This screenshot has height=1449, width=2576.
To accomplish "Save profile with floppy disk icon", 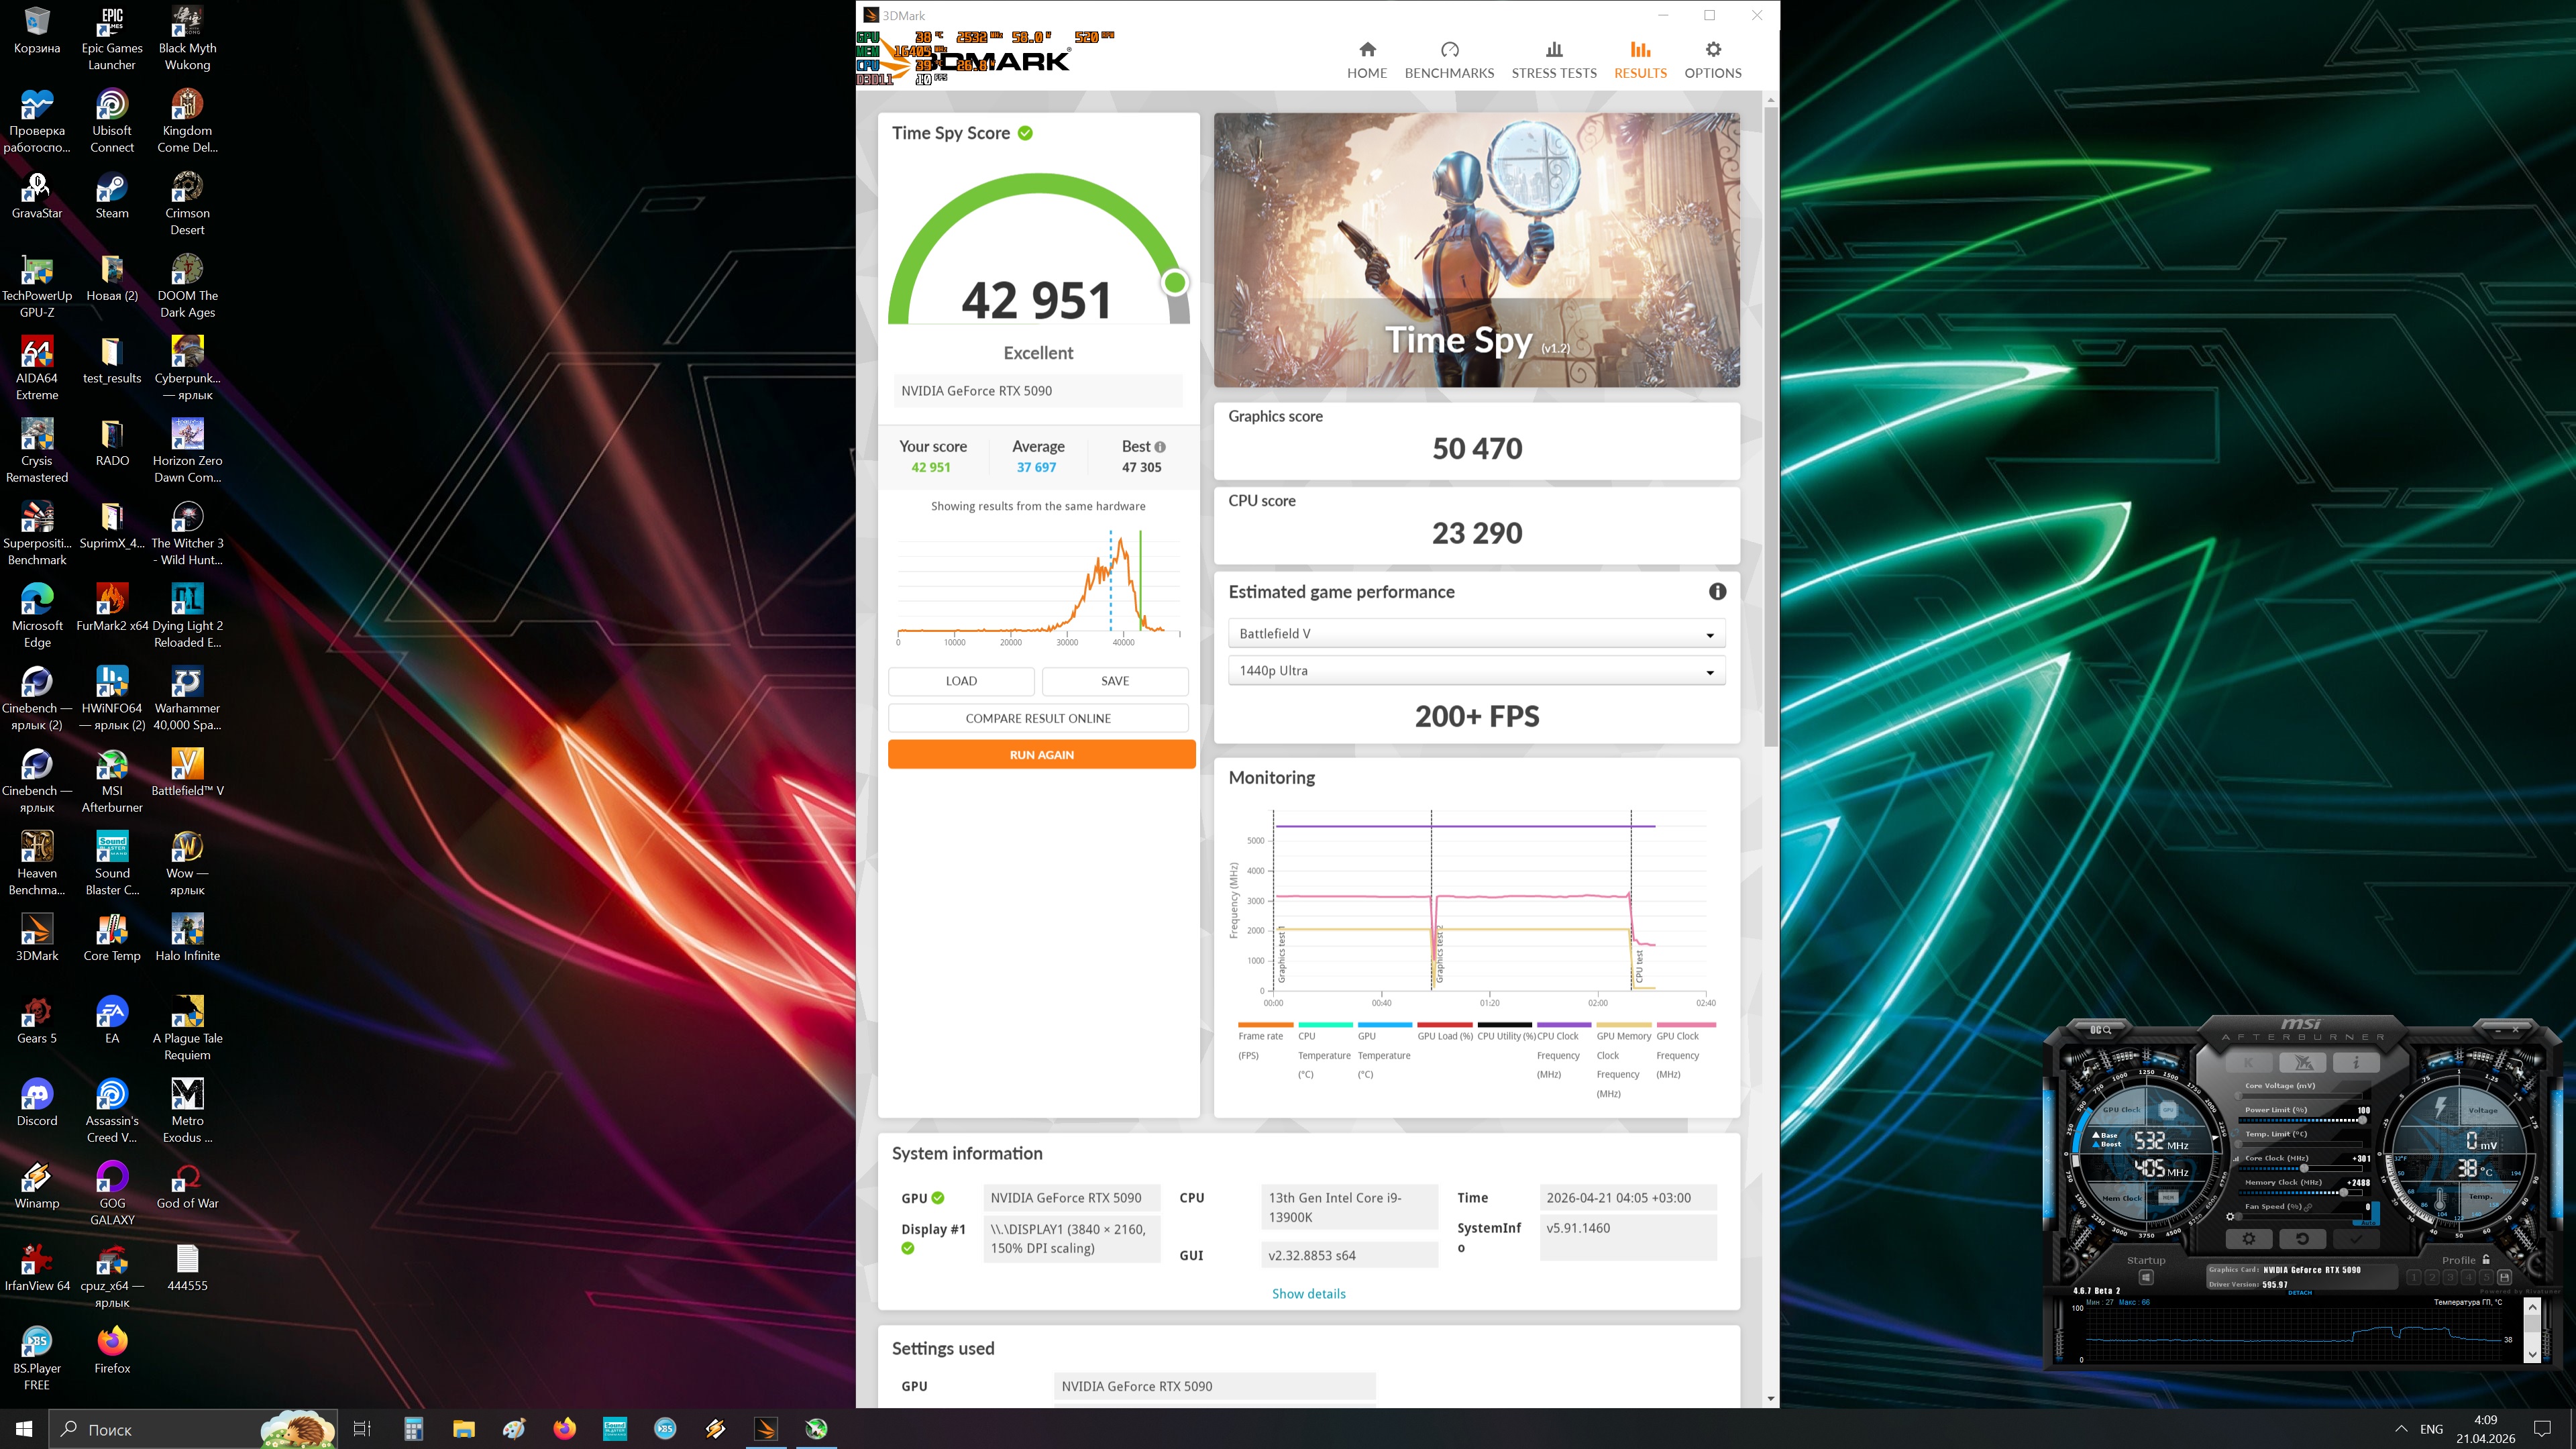I will (2504, 1277).
